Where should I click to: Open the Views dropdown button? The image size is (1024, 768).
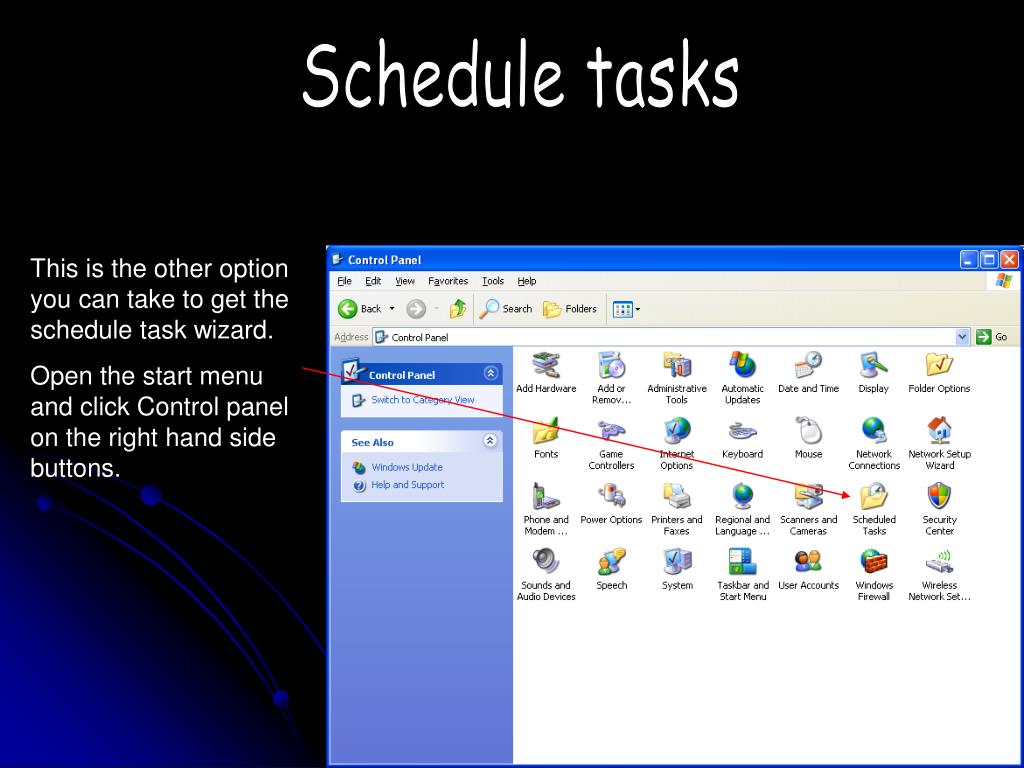pyautogui.click(x=626, y=309)
